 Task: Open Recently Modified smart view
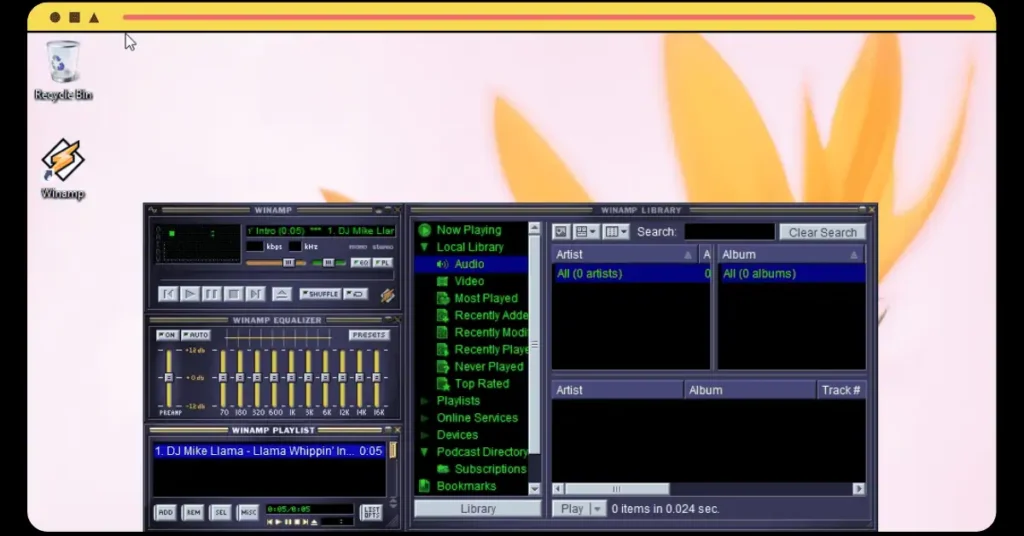[491, 332]
